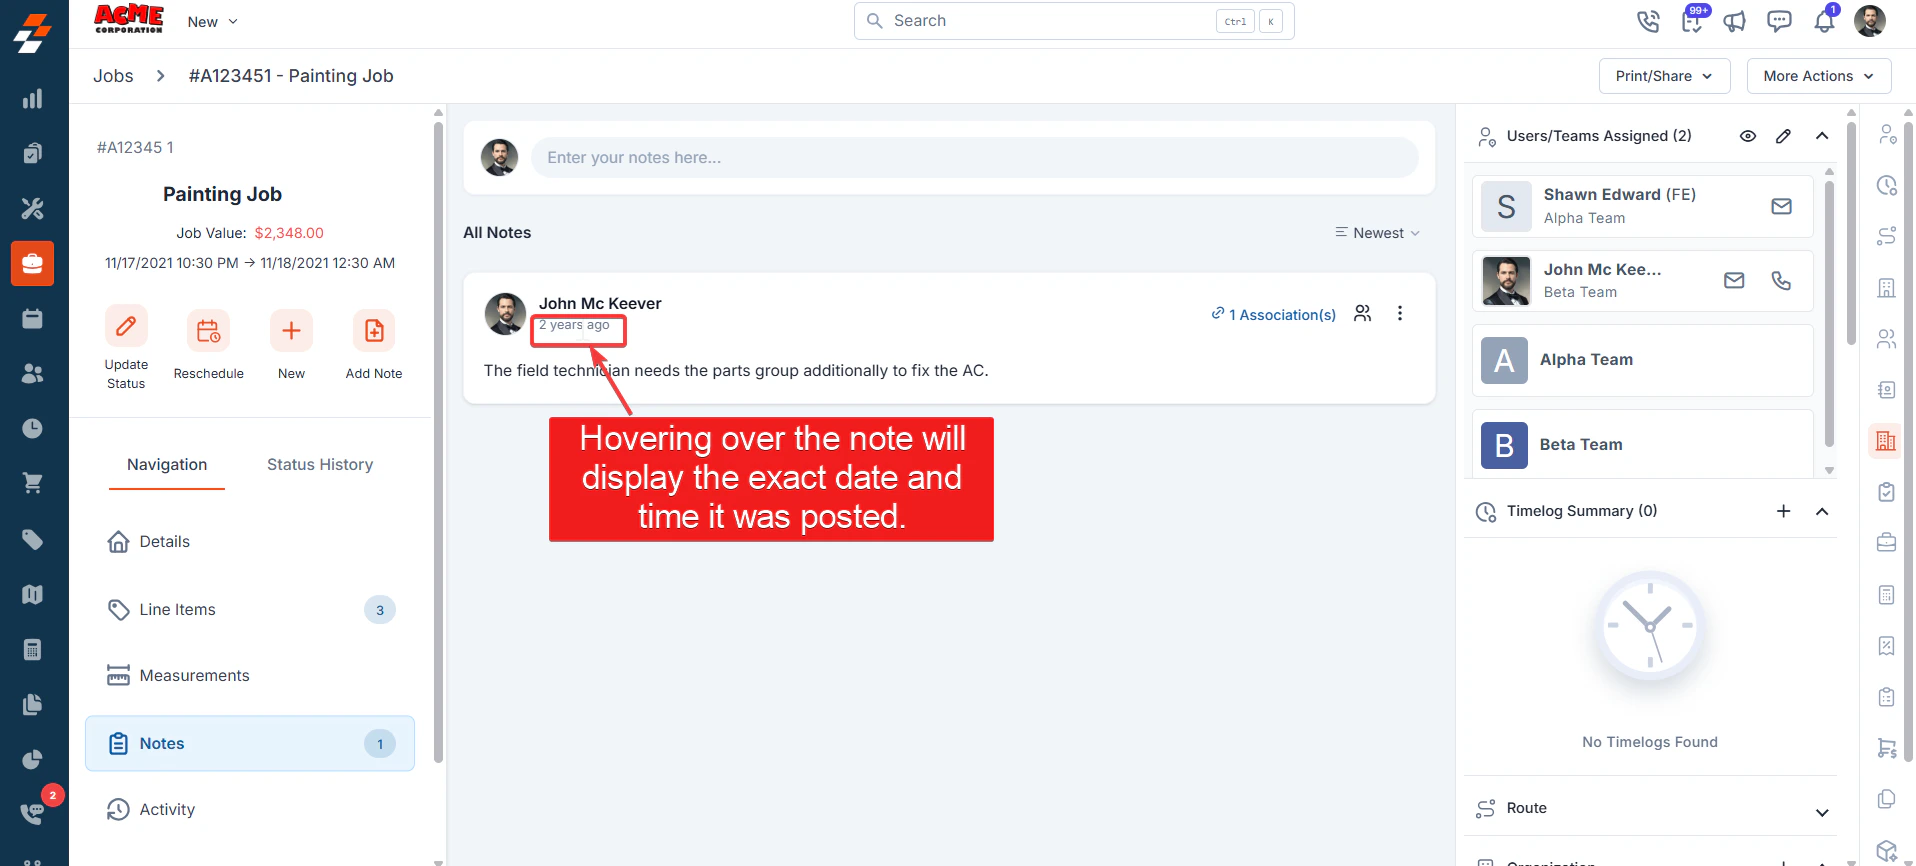Open the right rail clock timelog icon
Viewport: 1916px width, 866px height.
1886,185
